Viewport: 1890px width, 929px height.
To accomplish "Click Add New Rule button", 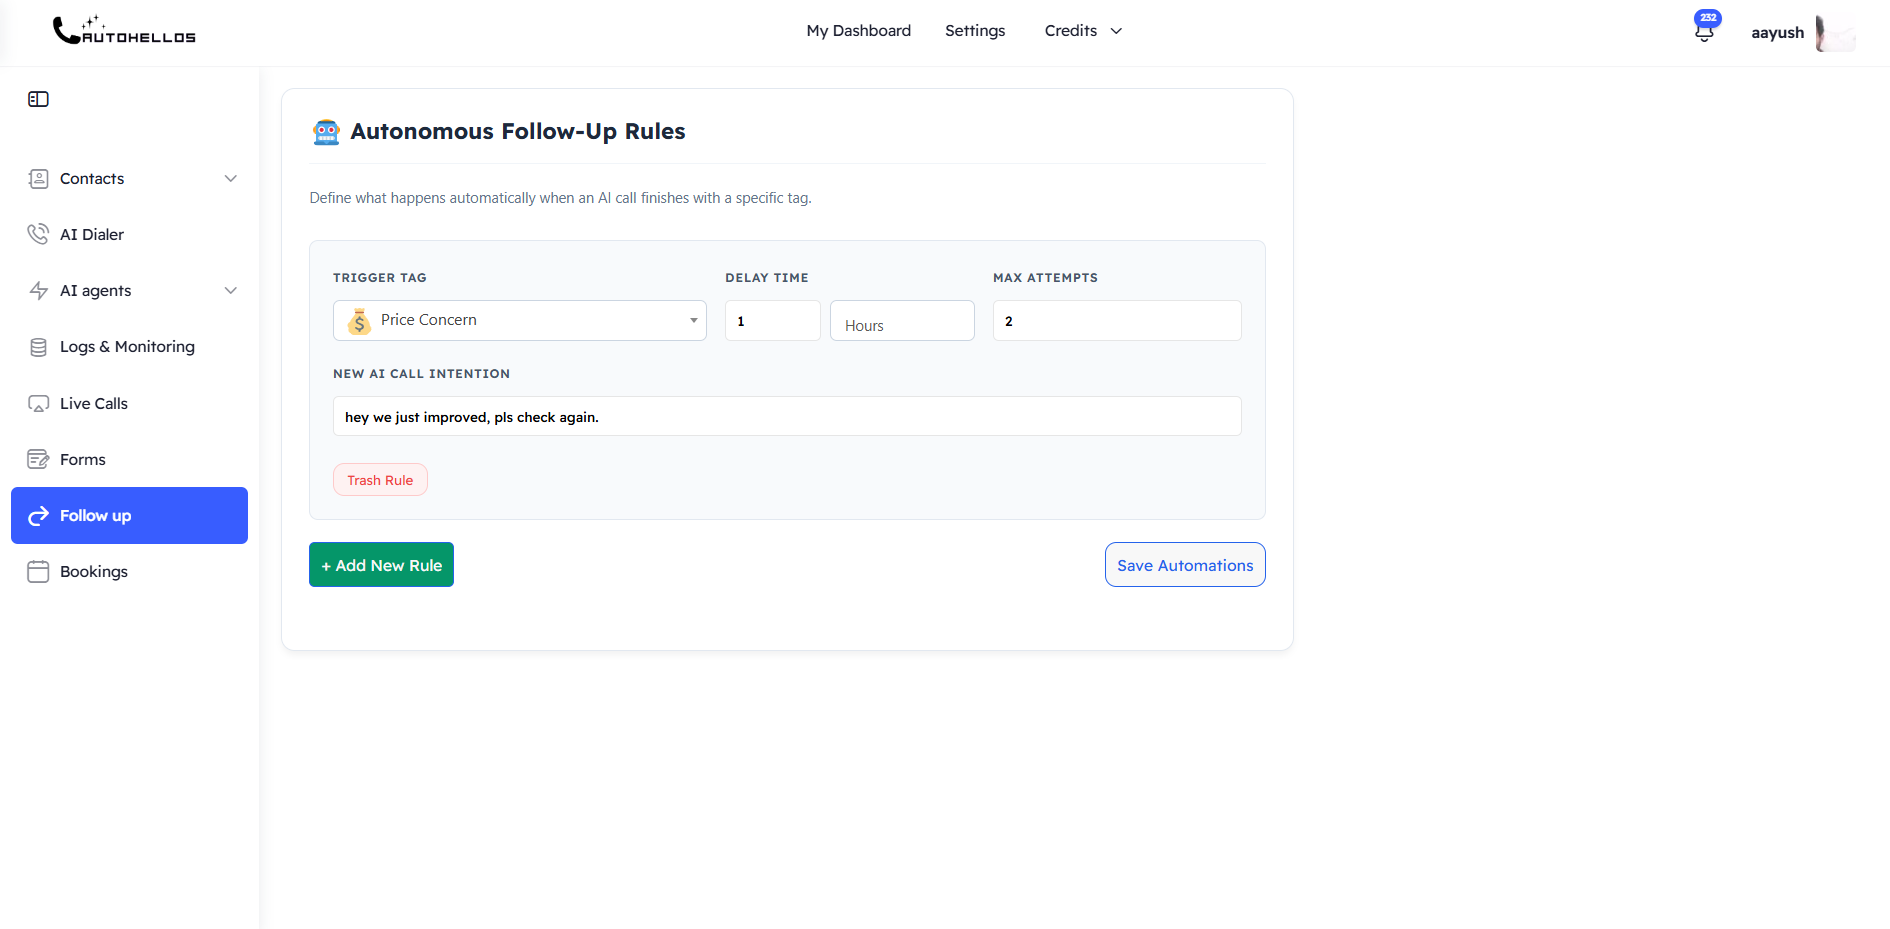I will click(x=381, y=565).
